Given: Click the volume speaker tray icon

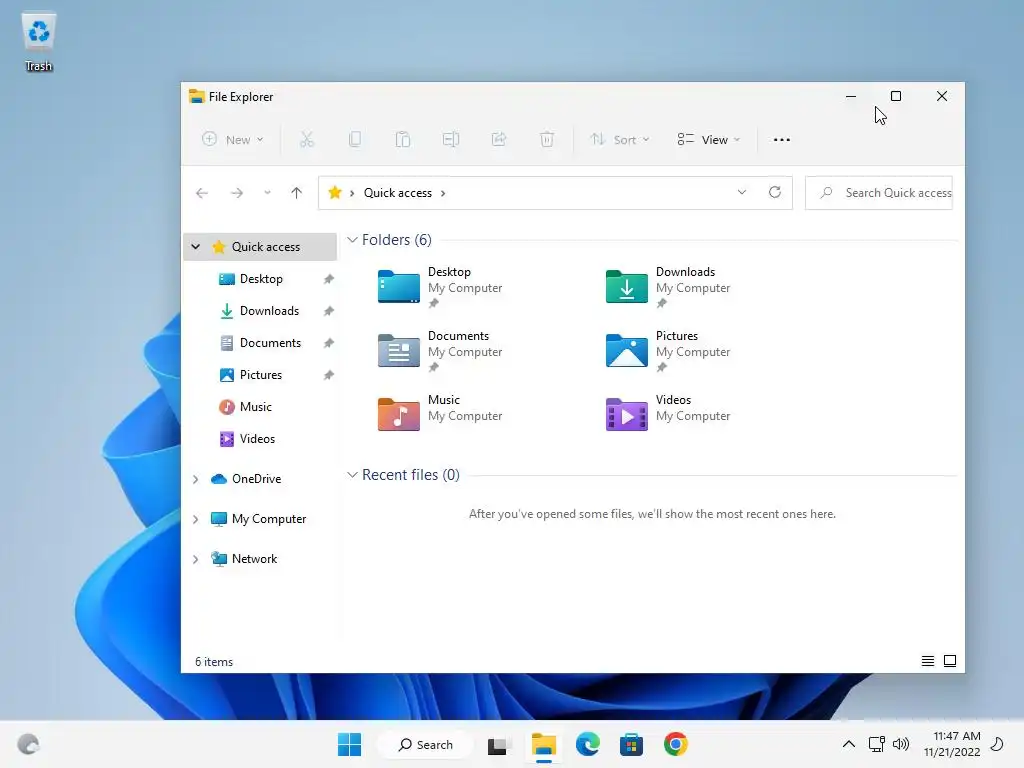Looking at the screenshot, I should [x=901, y=744].
